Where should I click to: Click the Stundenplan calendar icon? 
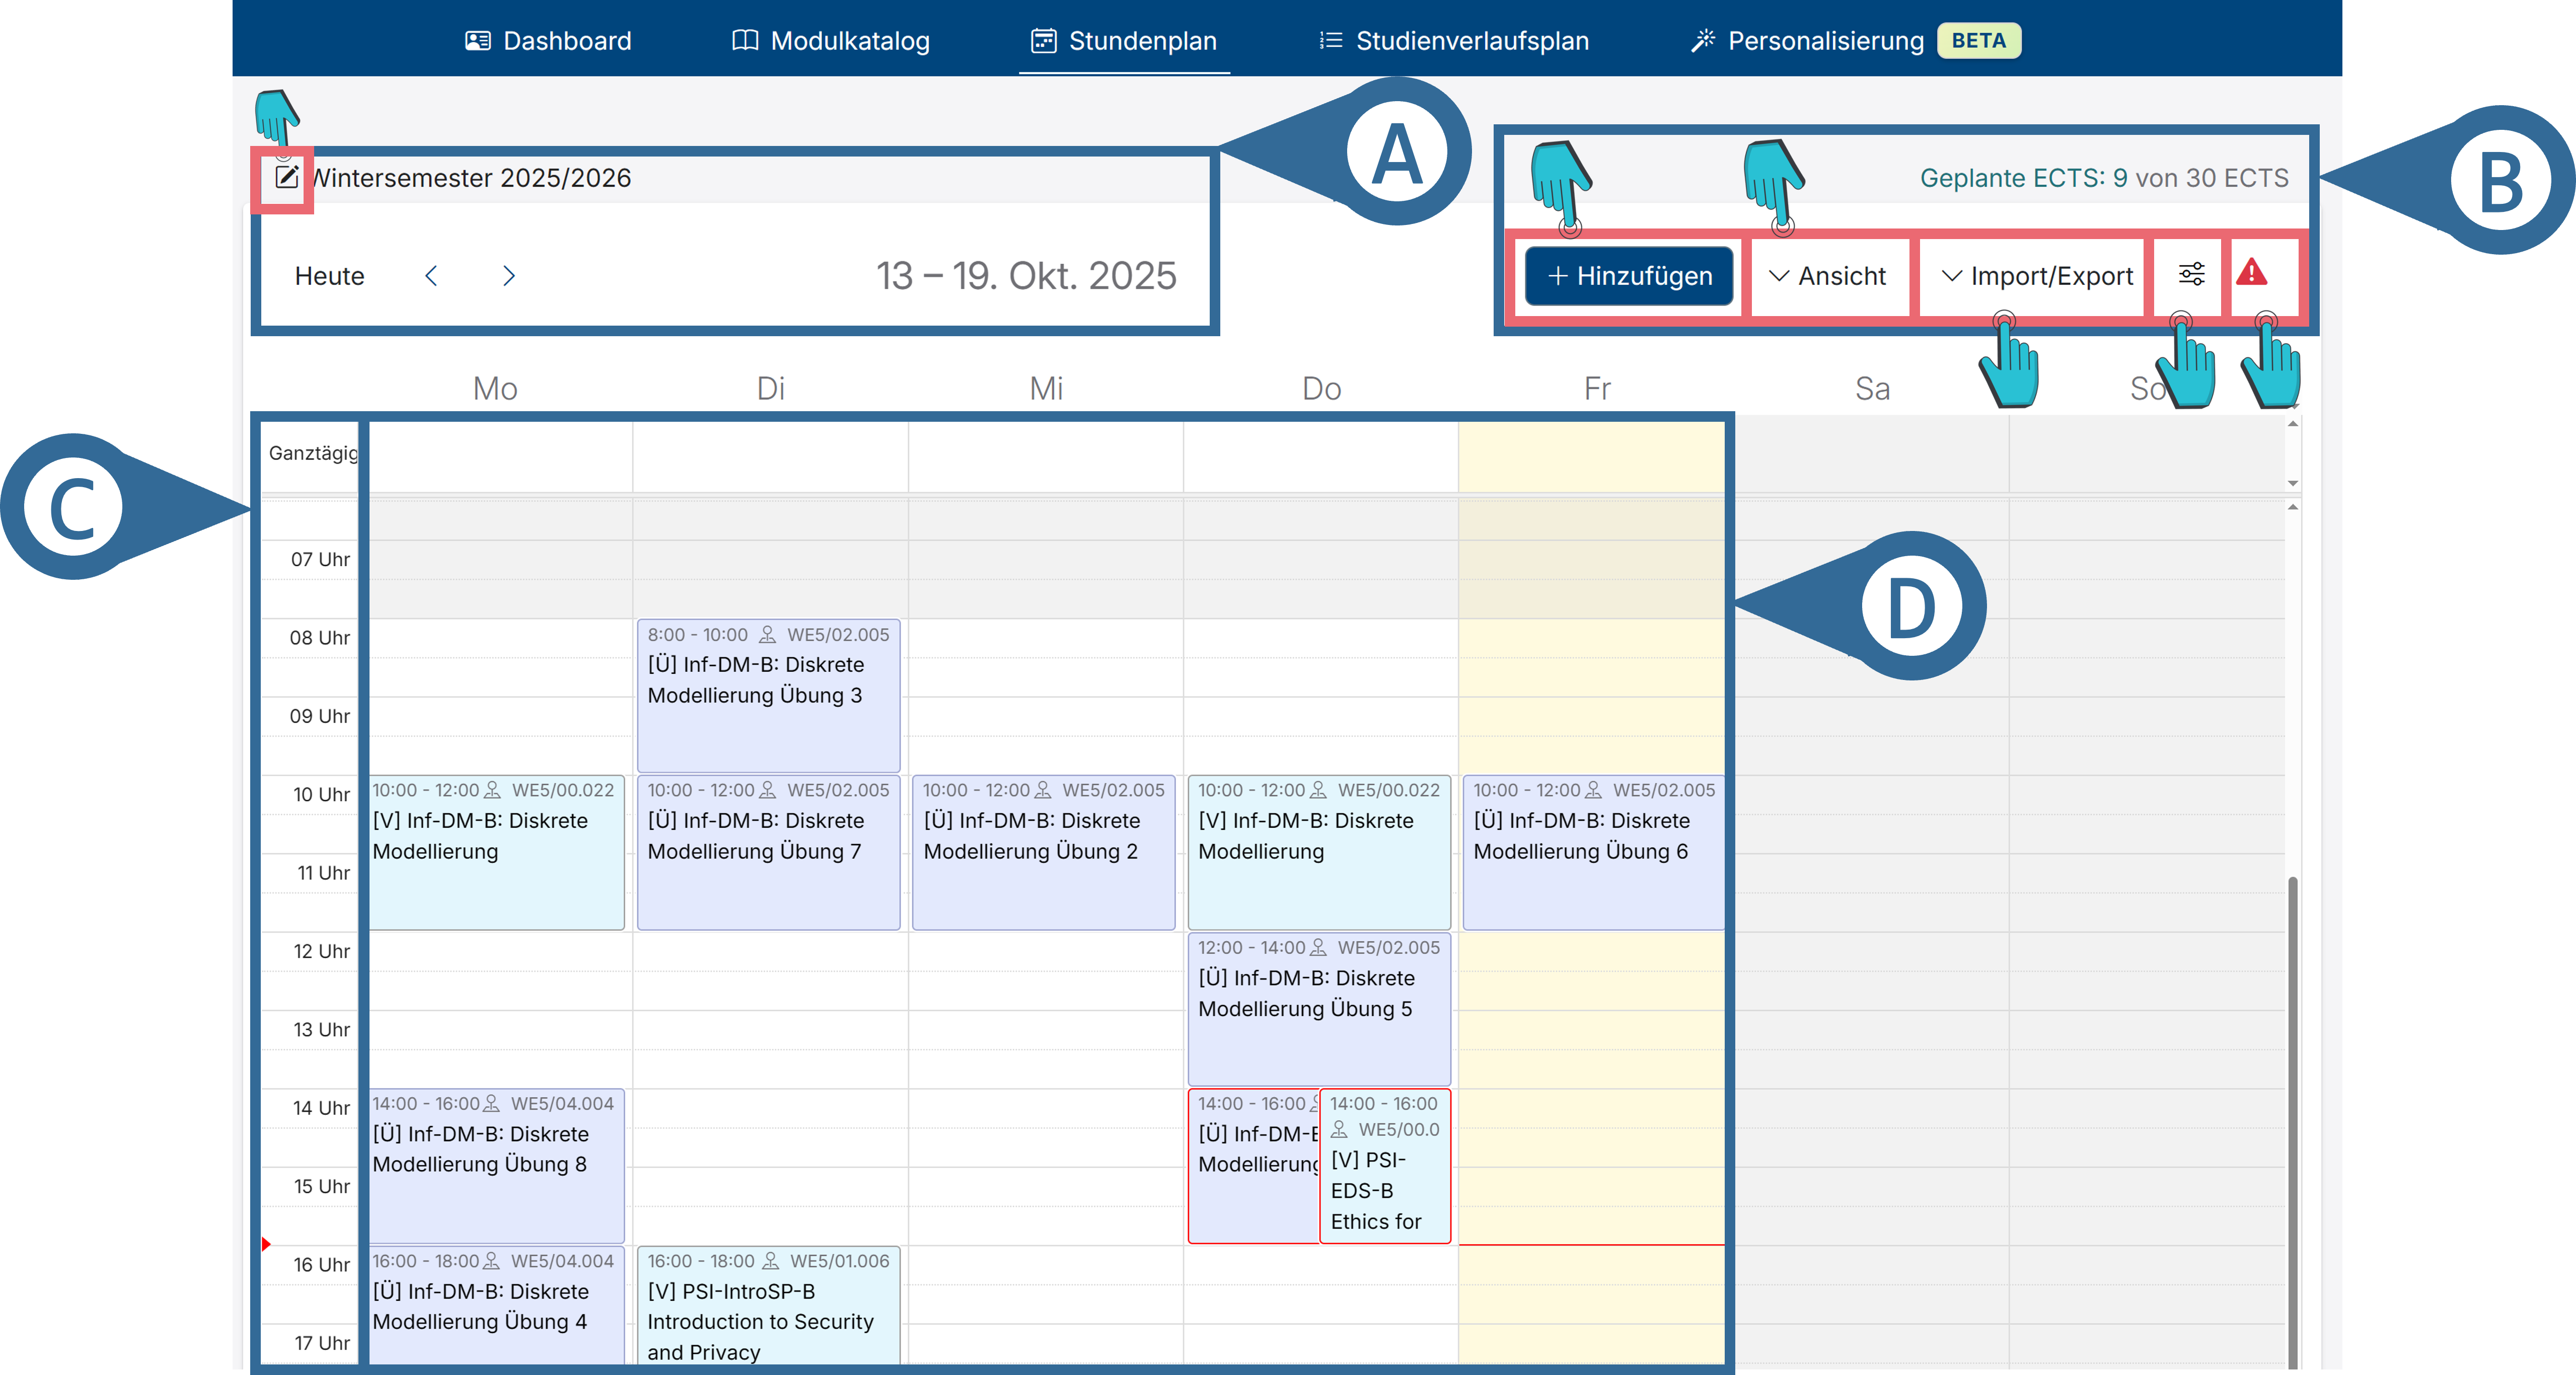(1044, 40)
